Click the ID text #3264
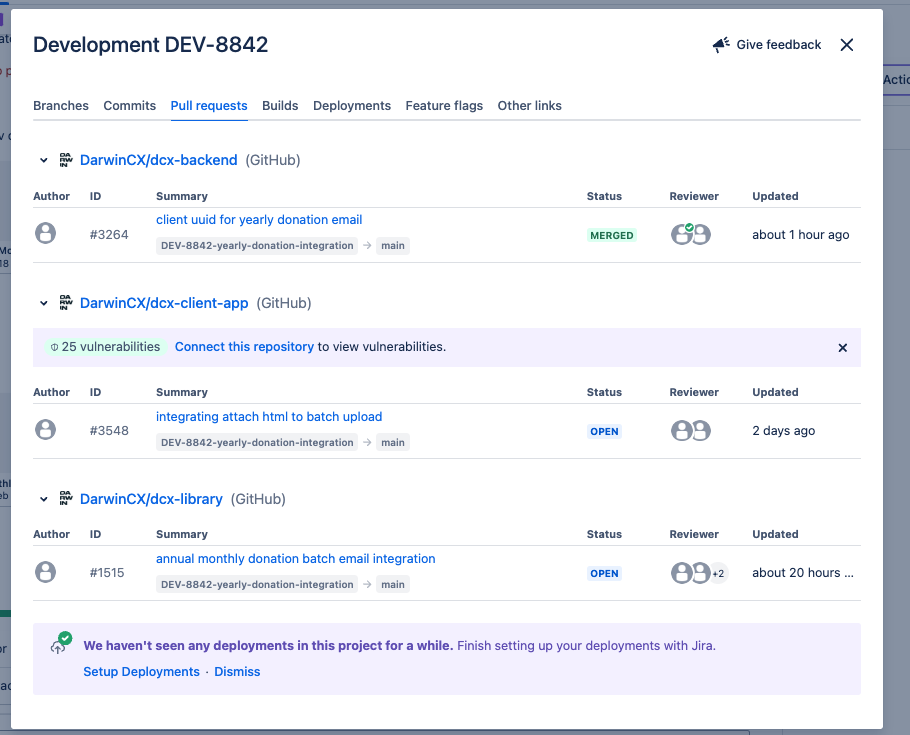Image resolution: width=910 pixels, height=735 pixels. point(109,235)
